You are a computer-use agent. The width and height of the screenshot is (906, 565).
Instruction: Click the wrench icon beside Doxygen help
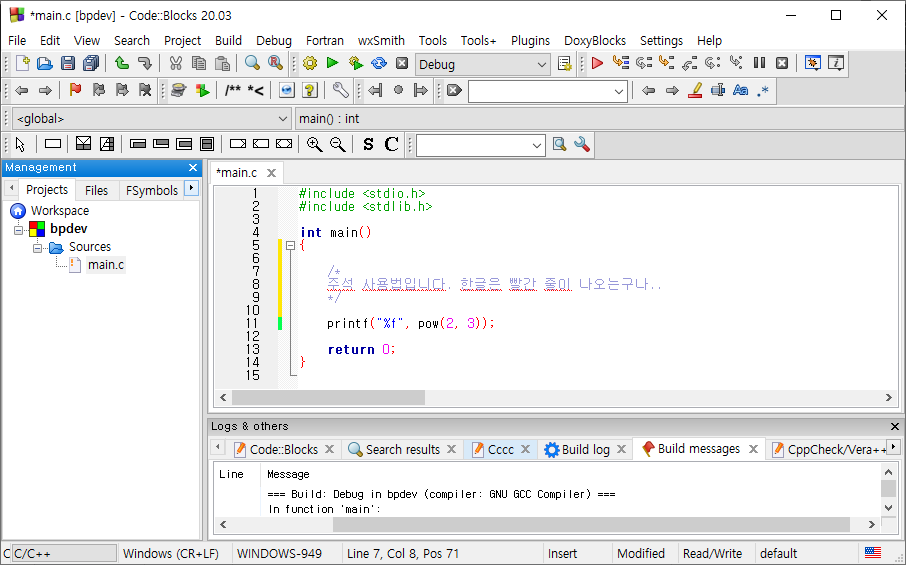click(340, 90)
